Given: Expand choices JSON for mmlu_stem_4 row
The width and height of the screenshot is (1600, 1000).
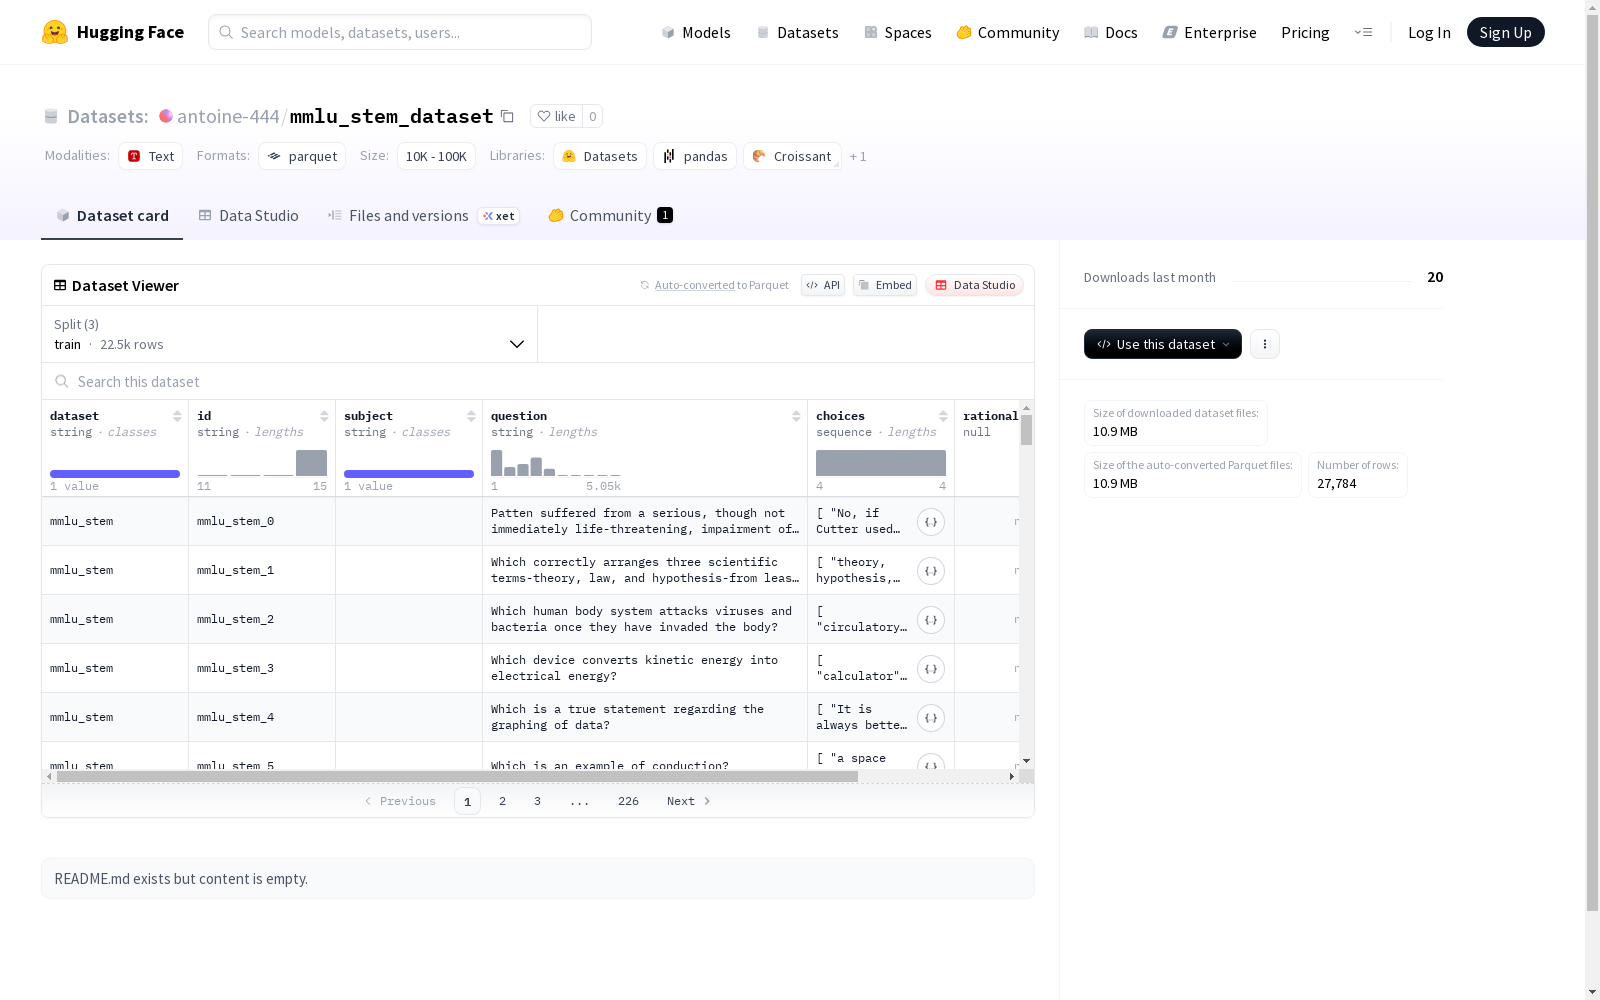Looking at the screenshot, I should [x=931, y=718].
